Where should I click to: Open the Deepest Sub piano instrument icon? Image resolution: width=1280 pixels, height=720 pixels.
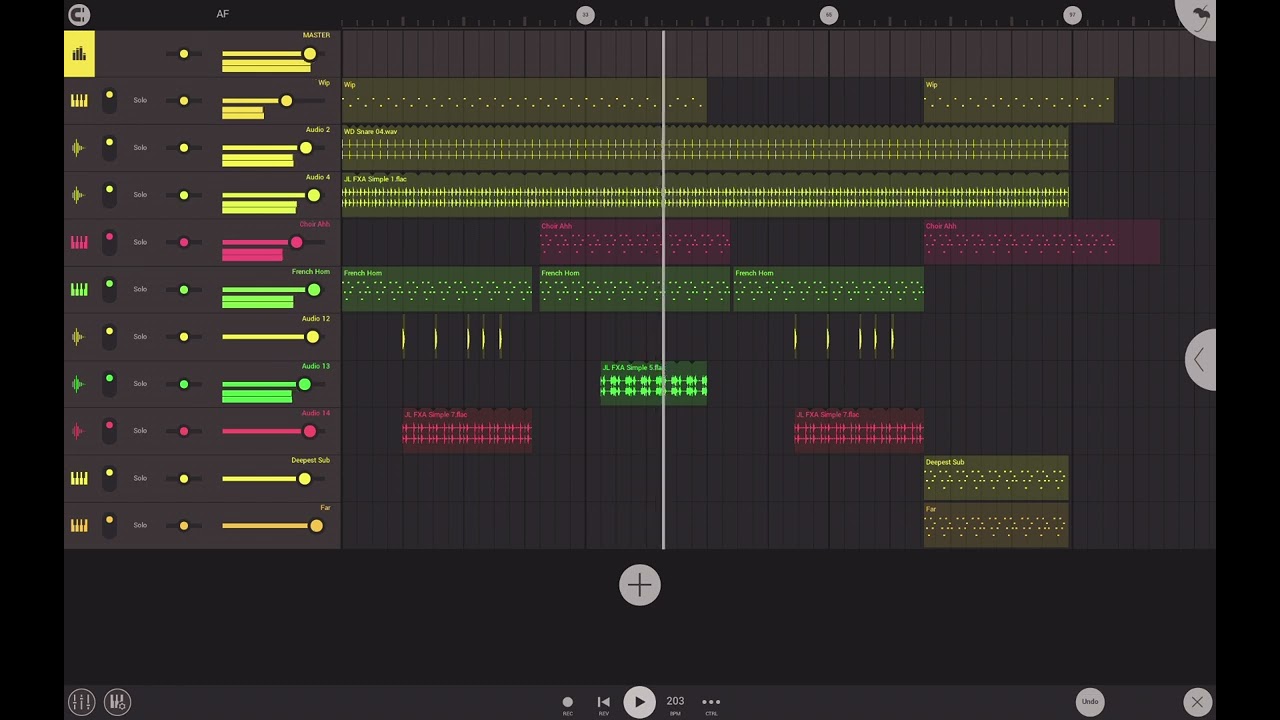[x=79, y=478]
